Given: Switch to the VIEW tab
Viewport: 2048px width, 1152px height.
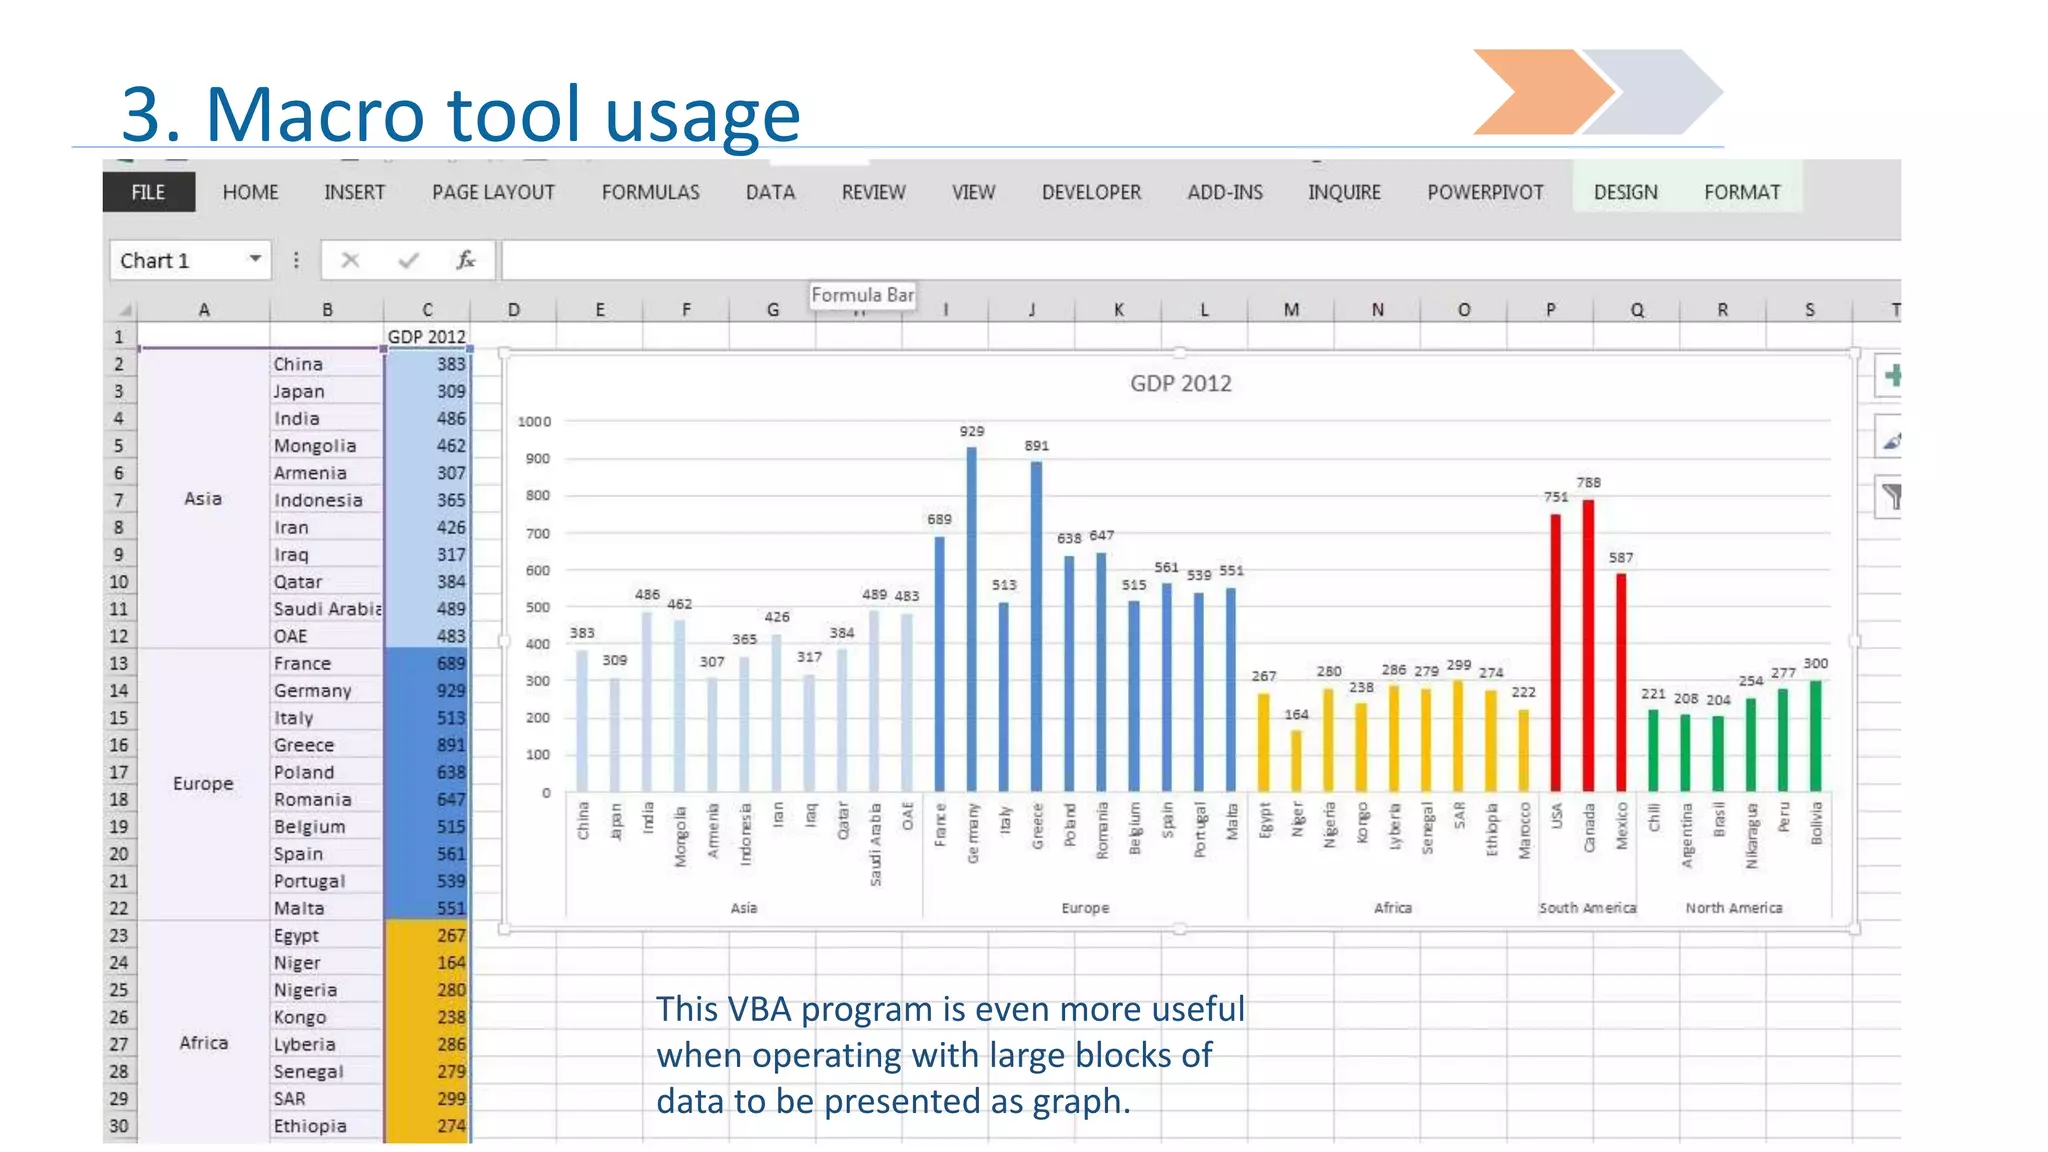Looking at the screenshot, I should pyautogui.click(x=973, y=192).
